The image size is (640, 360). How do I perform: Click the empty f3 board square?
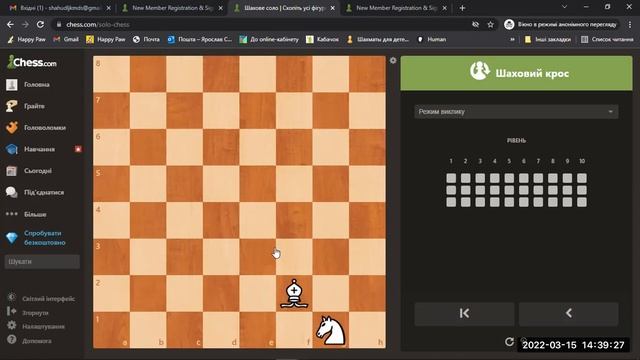tap(294, 257)
